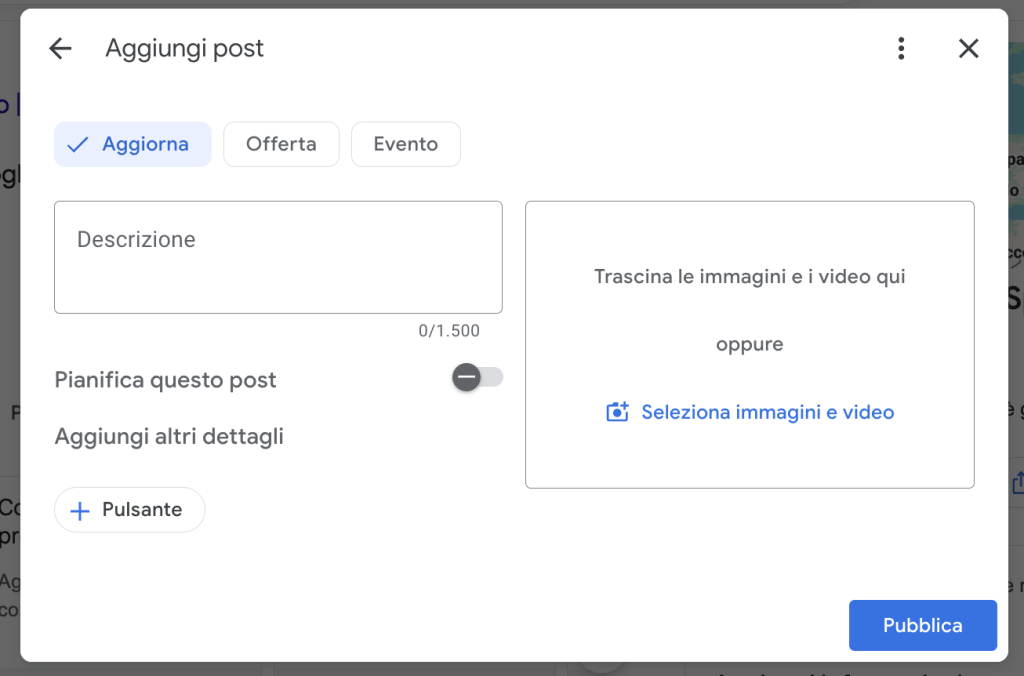Click the Trascina le immagini text
The height and width of the screenshot is (676, 1024).
[x=750, y=276]
